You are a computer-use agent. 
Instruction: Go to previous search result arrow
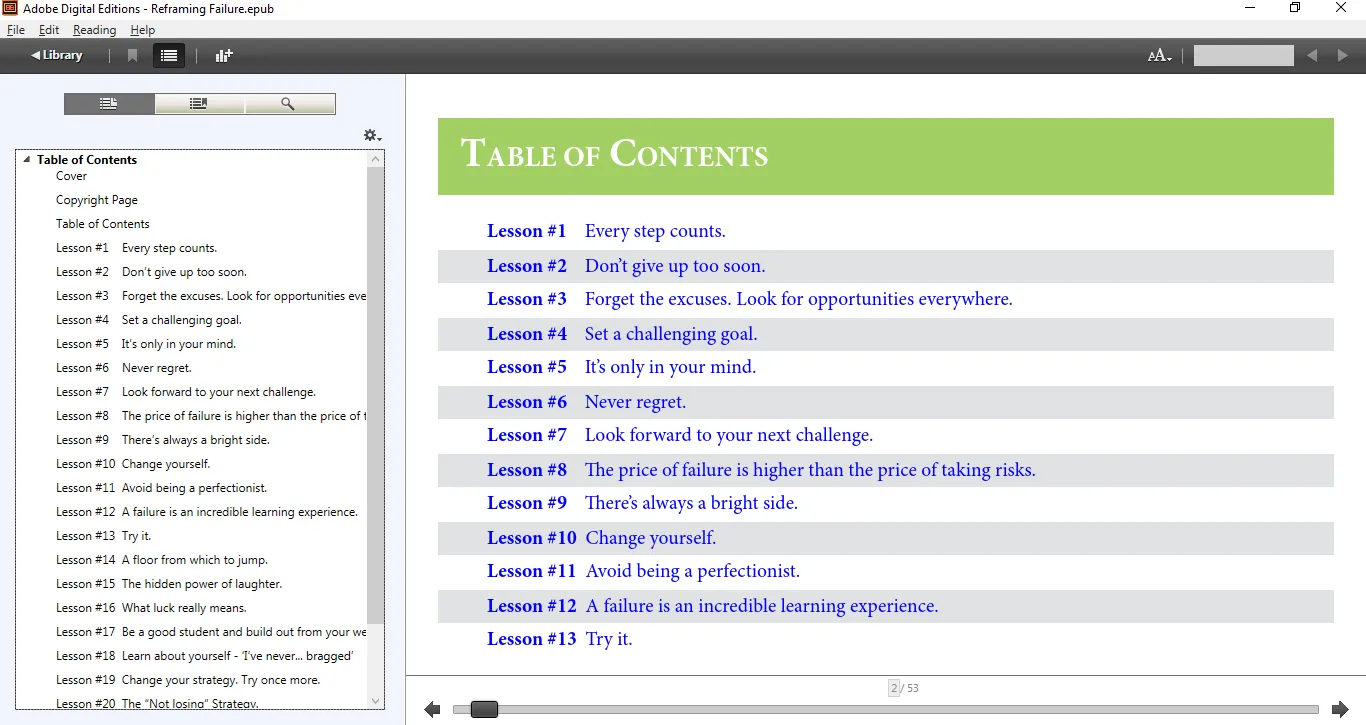pos(1312,56)
